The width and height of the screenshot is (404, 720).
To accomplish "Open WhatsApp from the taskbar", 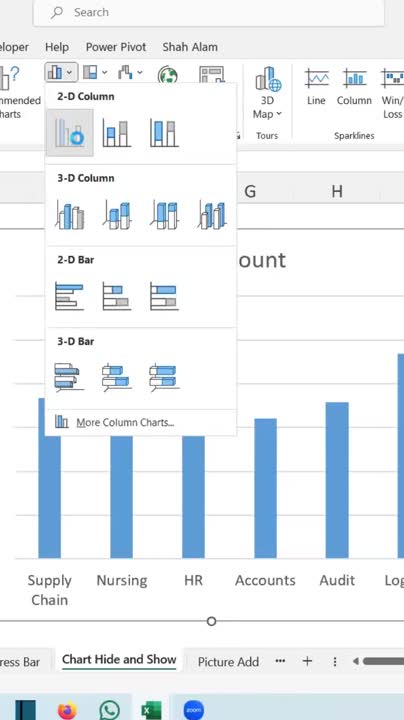I will coord(109,710).
